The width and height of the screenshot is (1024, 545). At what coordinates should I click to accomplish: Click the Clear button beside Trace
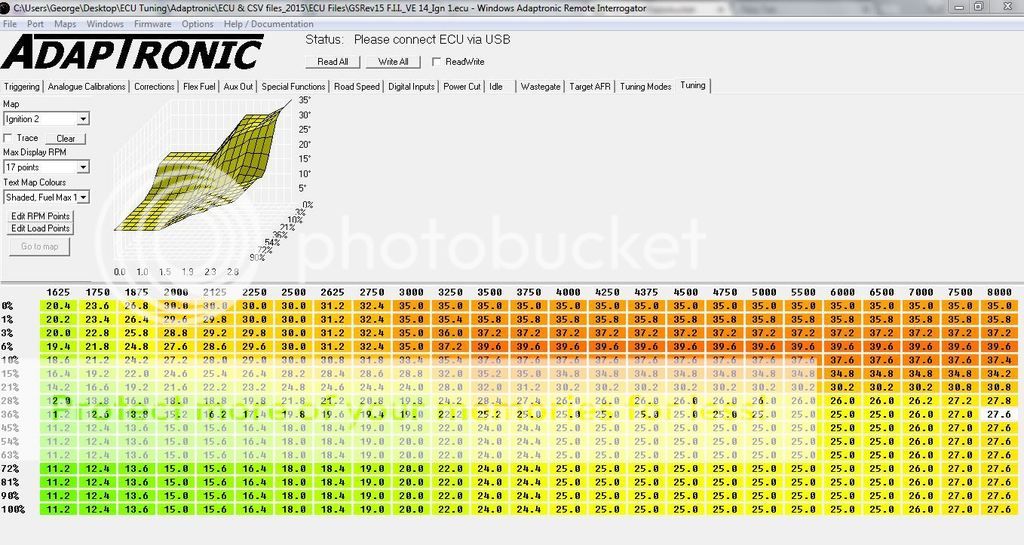(x=65, y=139)
